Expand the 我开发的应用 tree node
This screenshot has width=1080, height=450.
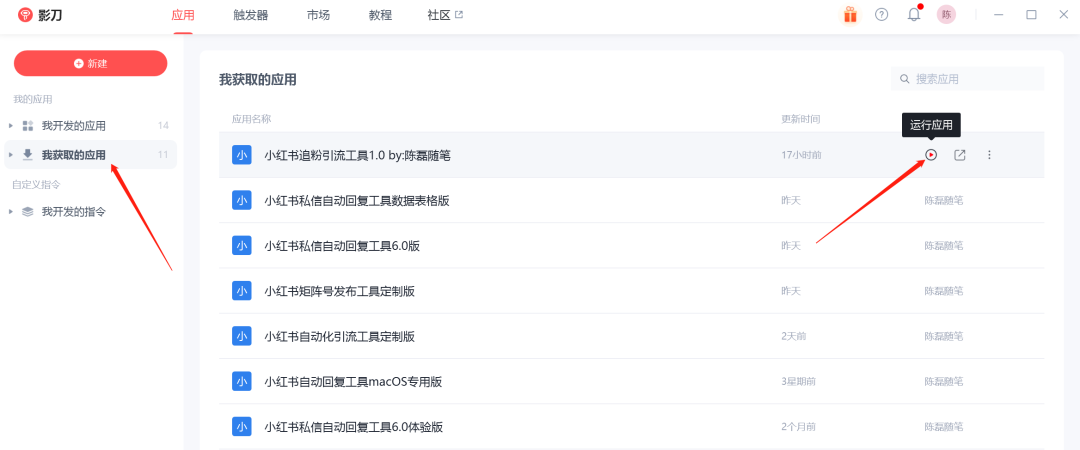[10, 125]
